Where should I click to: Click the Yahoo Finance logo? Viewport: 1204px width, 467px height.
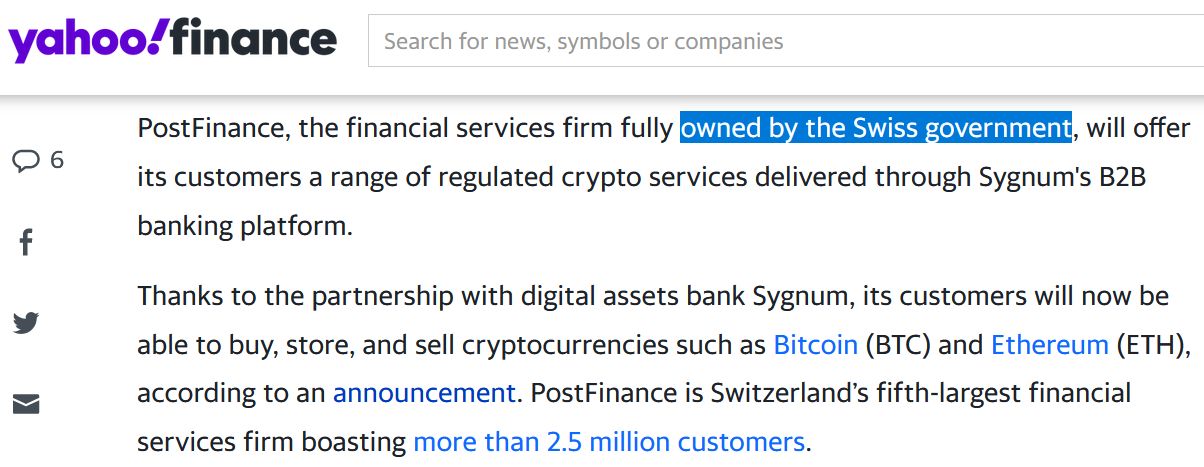172,41
